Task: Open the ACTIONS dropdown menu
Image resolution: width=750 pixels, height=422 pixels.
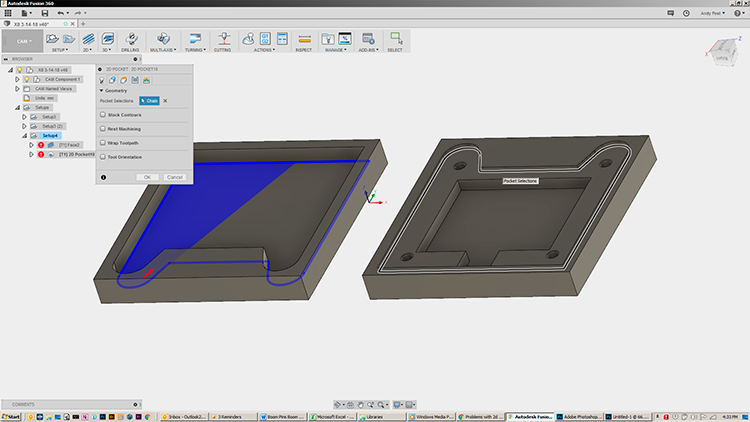Action: 264,50
